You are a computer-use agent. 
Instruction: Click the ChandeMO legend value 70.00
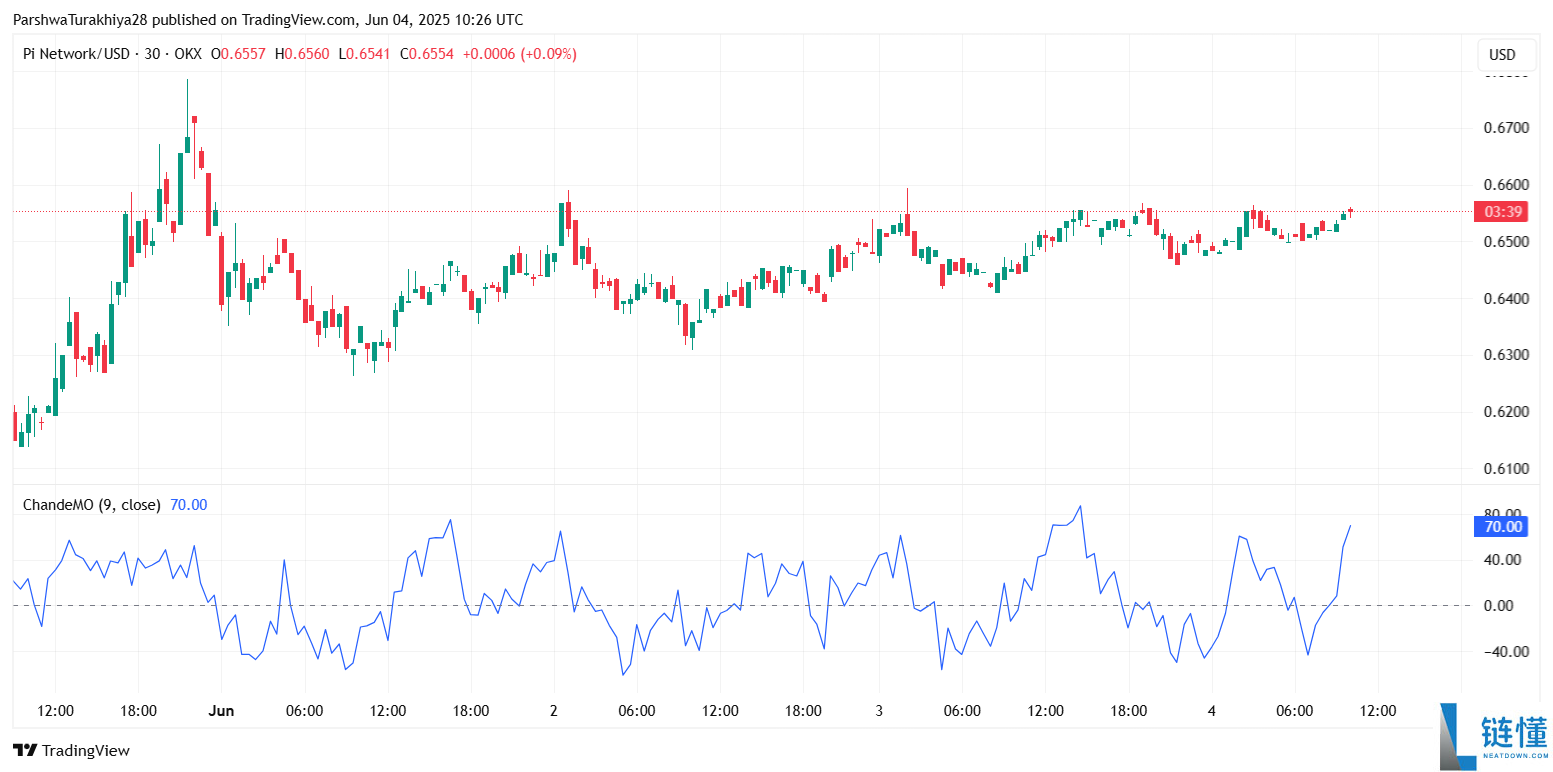pos(189,505)
